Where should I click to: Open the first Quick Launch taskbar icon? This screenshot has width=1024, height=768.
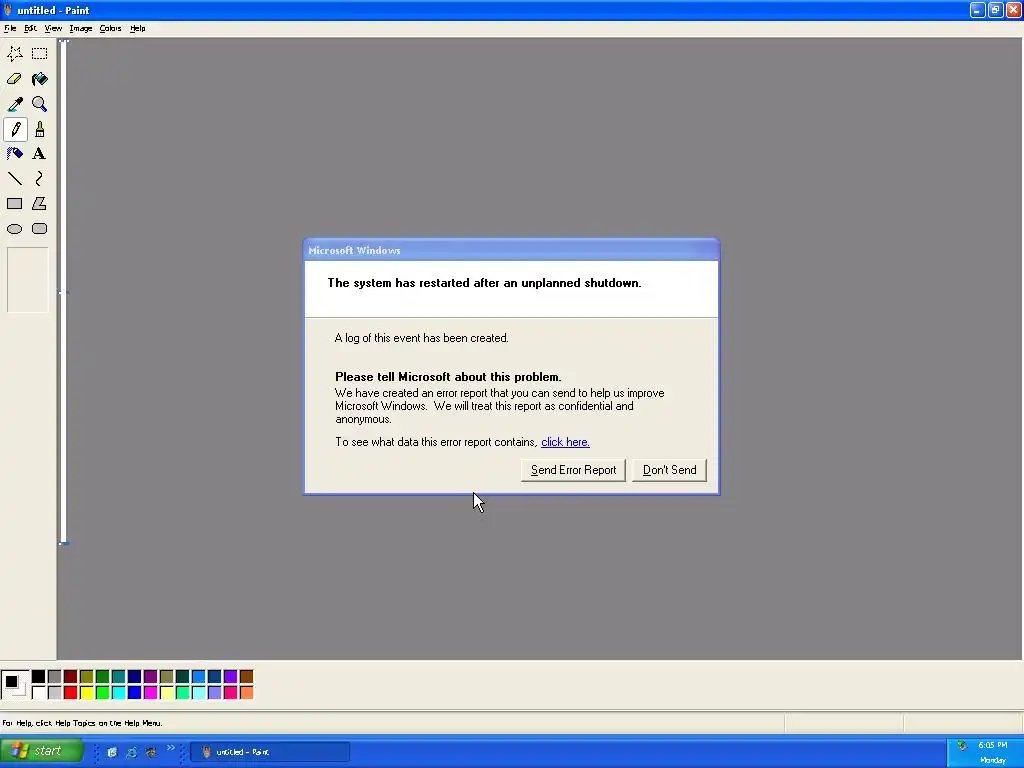(x=112, y=752)
